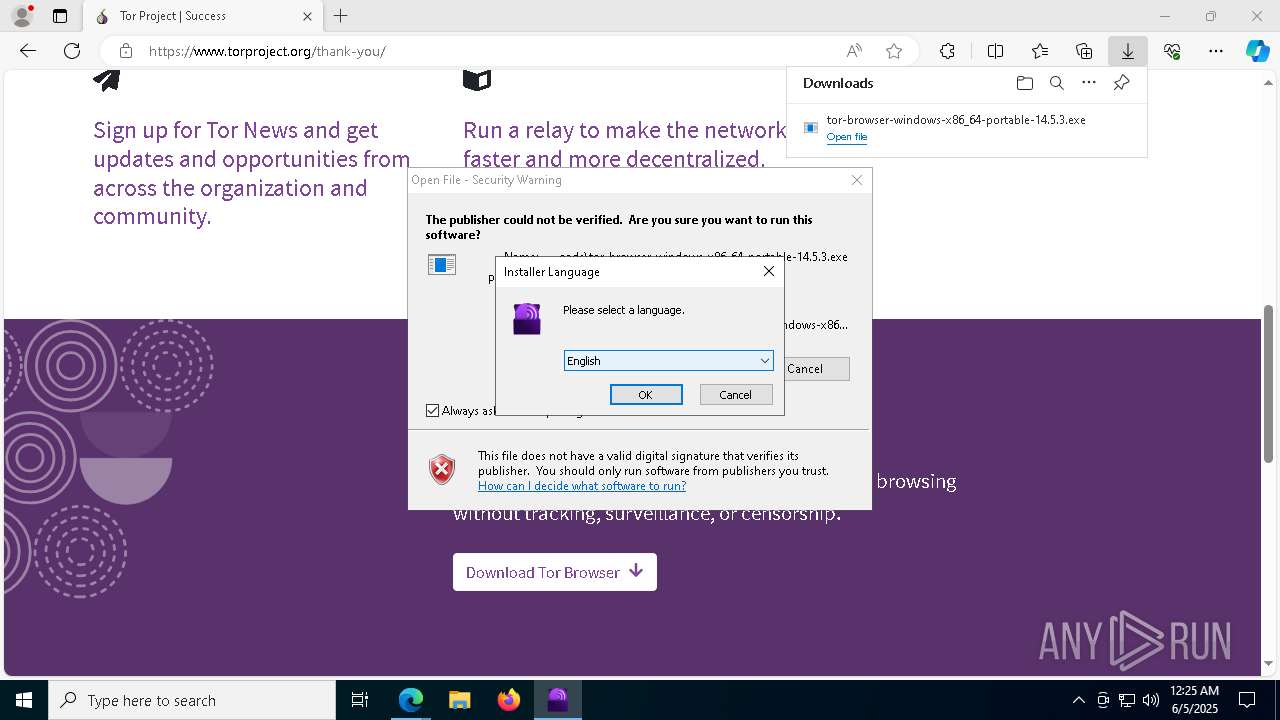The image size is (1280, 720).
Task: Open volume control in tray
Action: pos(1151,700)
